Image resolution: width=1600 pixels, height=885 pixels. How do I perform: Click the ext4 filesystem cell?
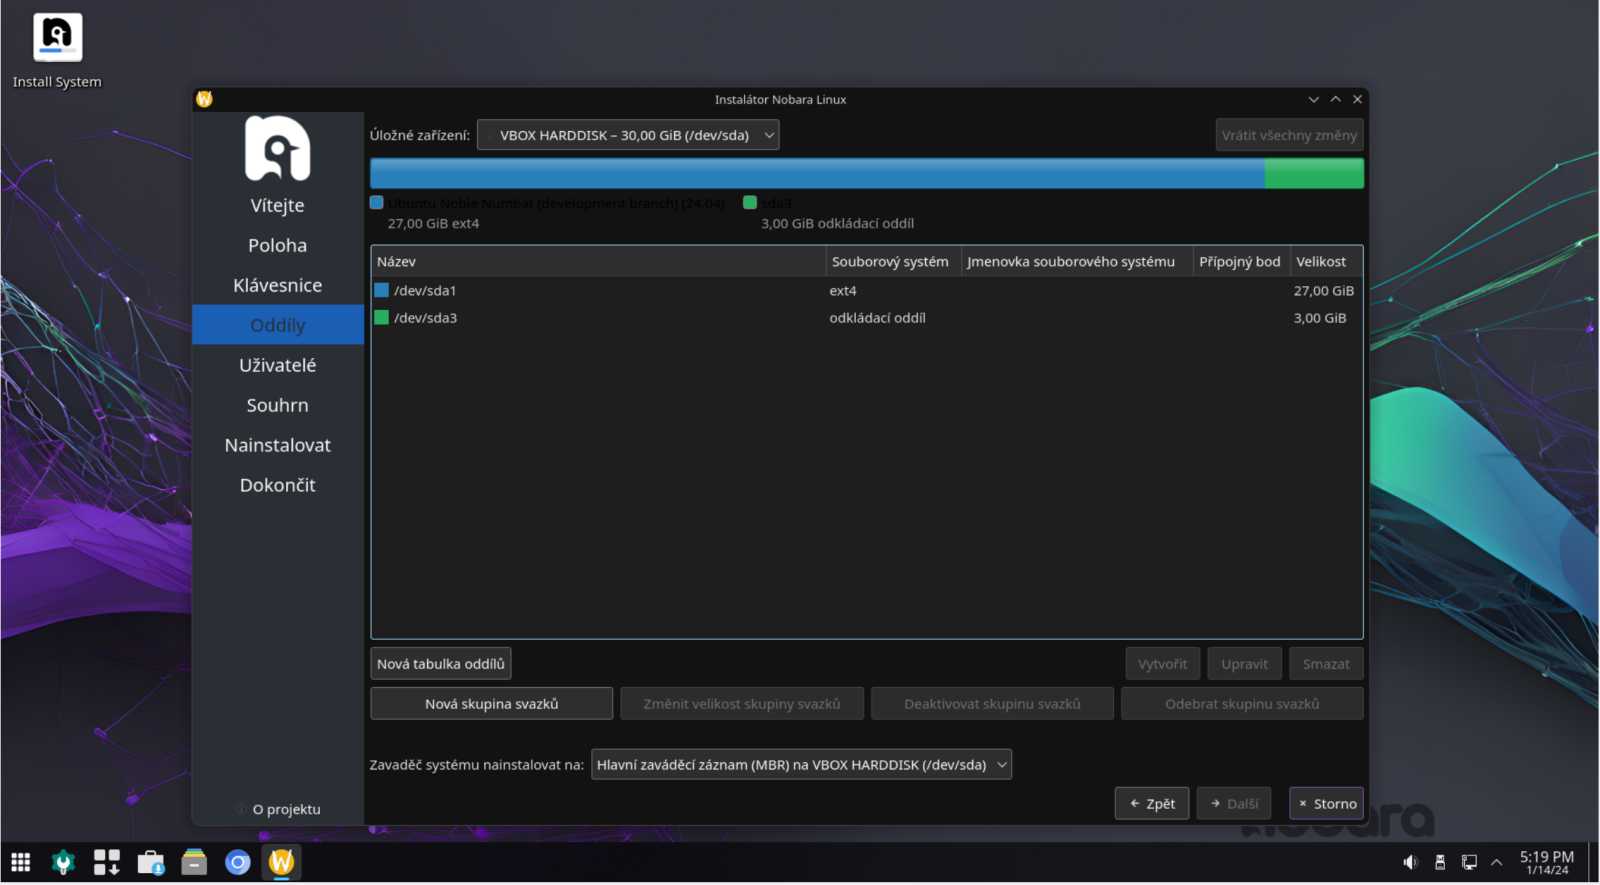(843, 290)
